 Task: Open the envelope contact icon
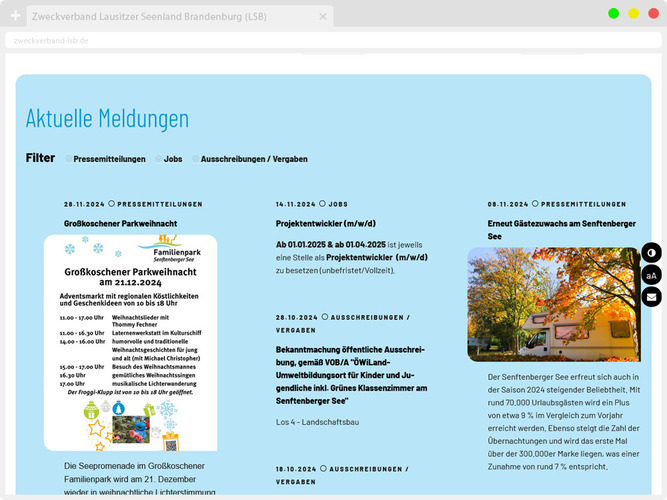click(x=651, y=297)
